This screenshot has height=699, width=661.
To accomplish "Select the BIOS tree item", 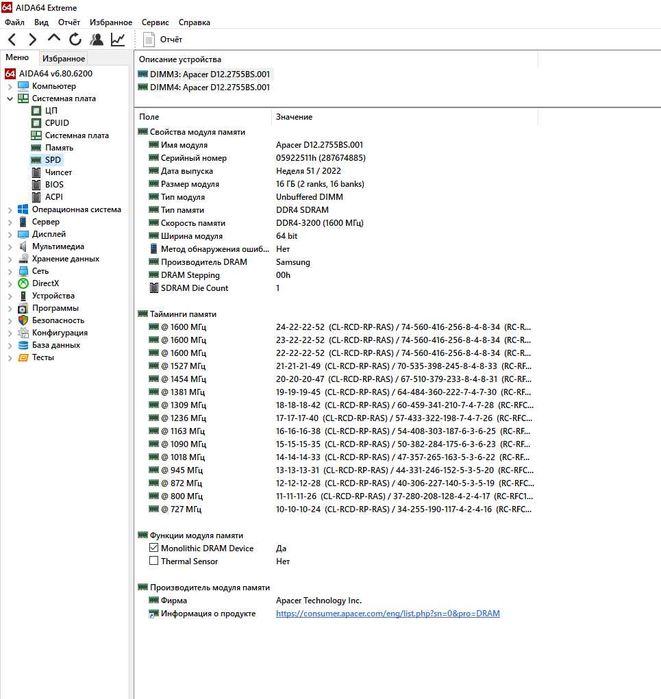I will (54, 185).
